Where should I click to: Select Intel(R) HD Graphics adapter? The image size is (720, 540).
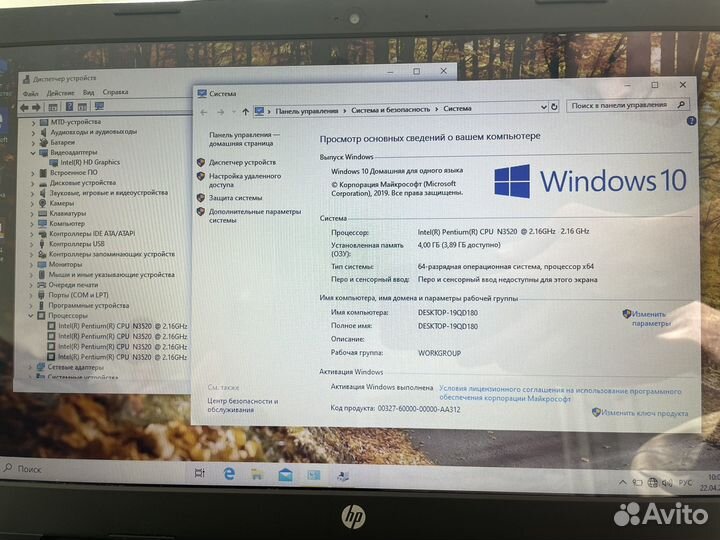click(90, 162)
